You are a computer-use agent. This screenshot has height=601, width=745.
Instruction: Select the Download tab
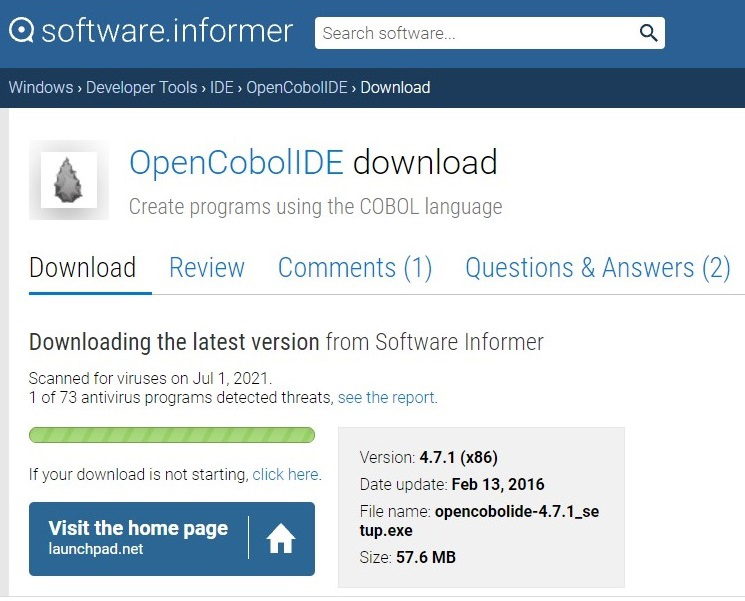click(83, 267)
